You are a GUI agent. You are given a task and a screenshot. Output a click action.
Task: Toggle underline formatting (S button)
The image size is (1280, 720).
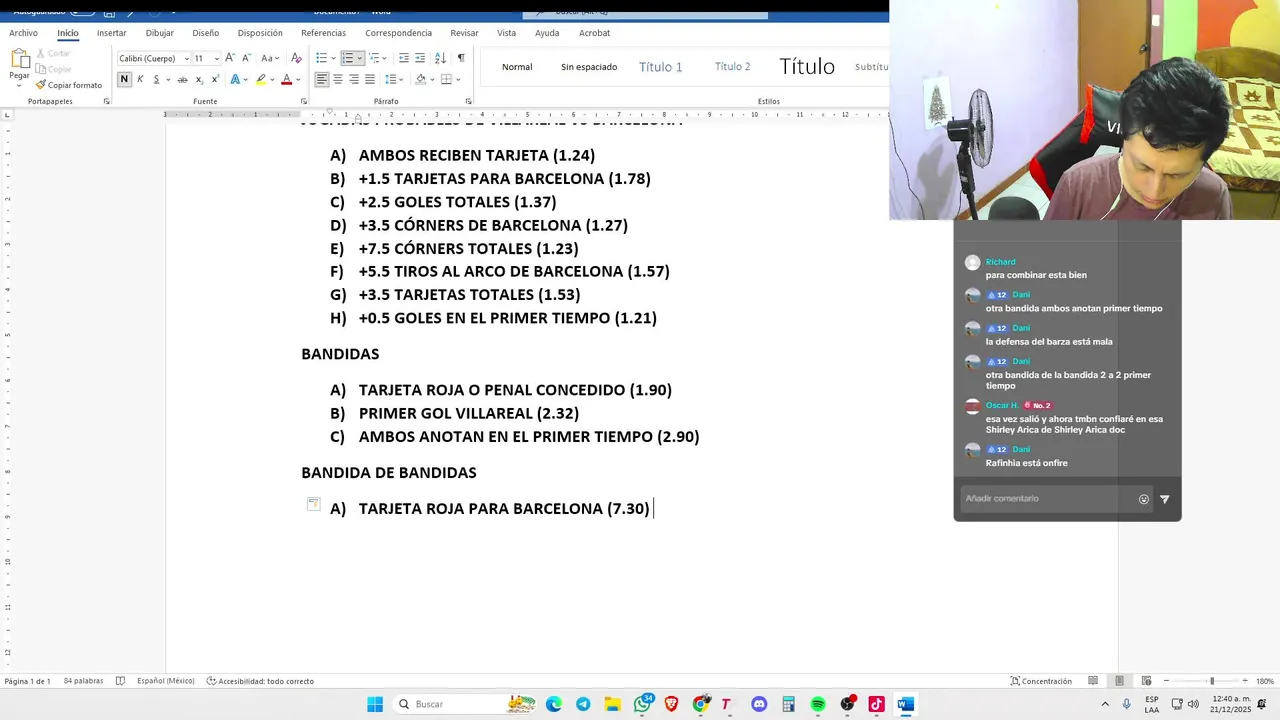[x=154, y=79]
